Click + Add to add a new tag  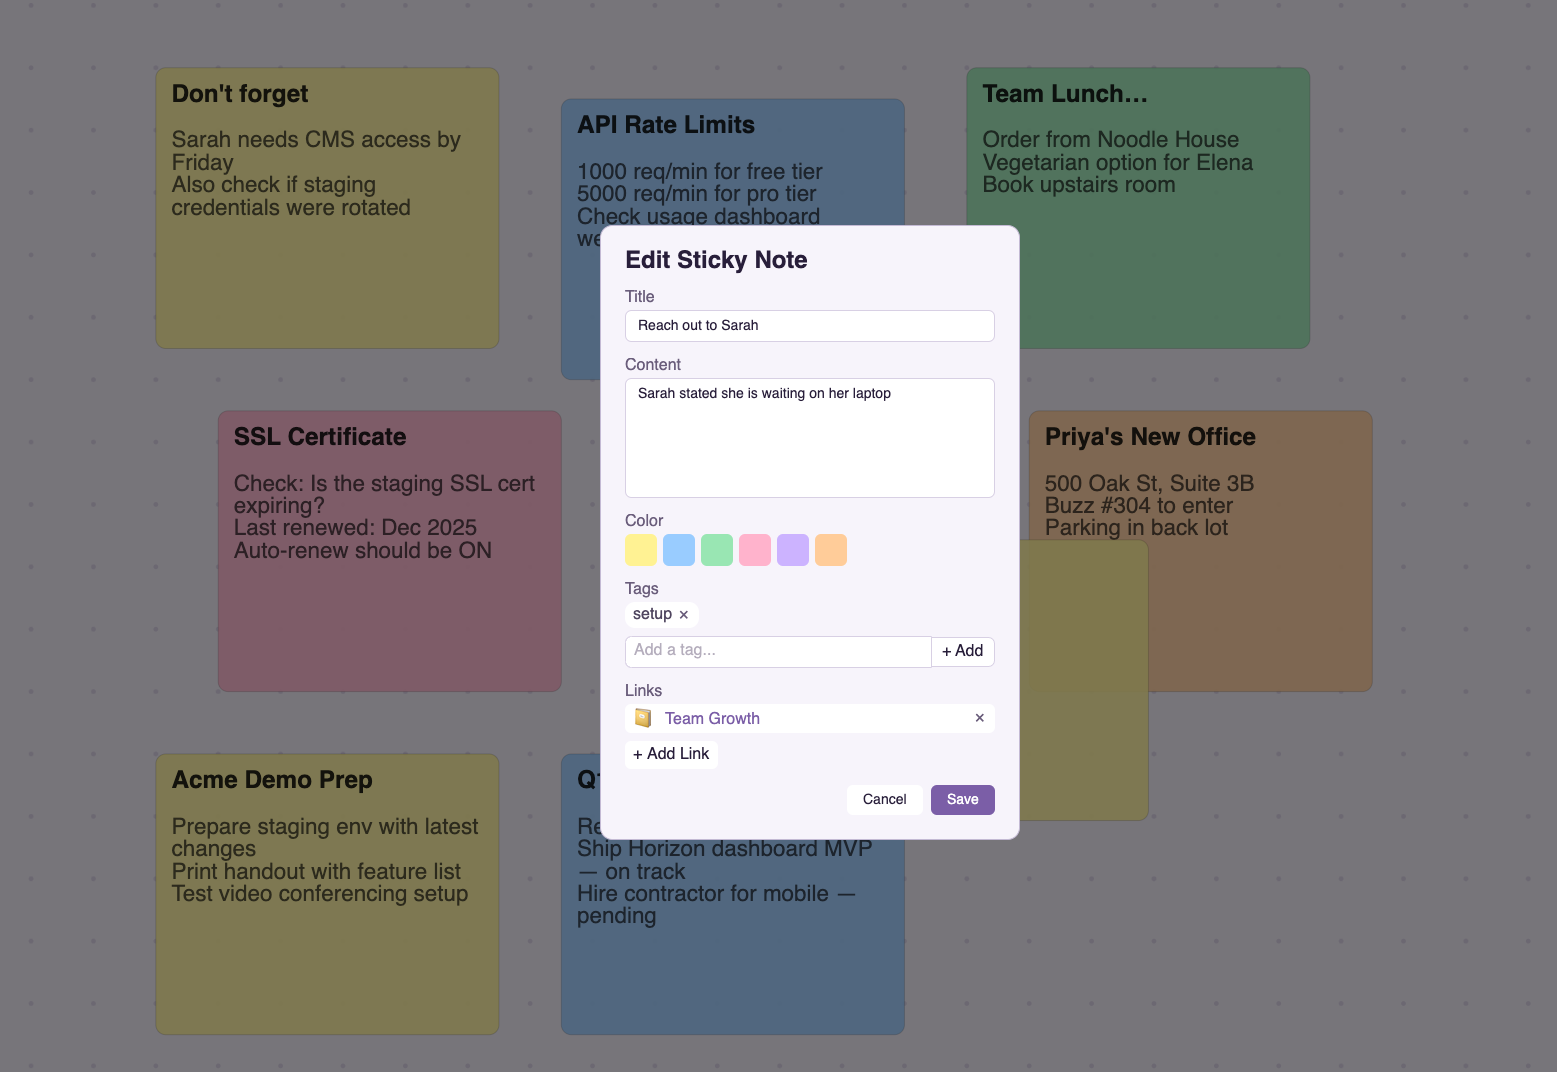click(x=962, y=651)
